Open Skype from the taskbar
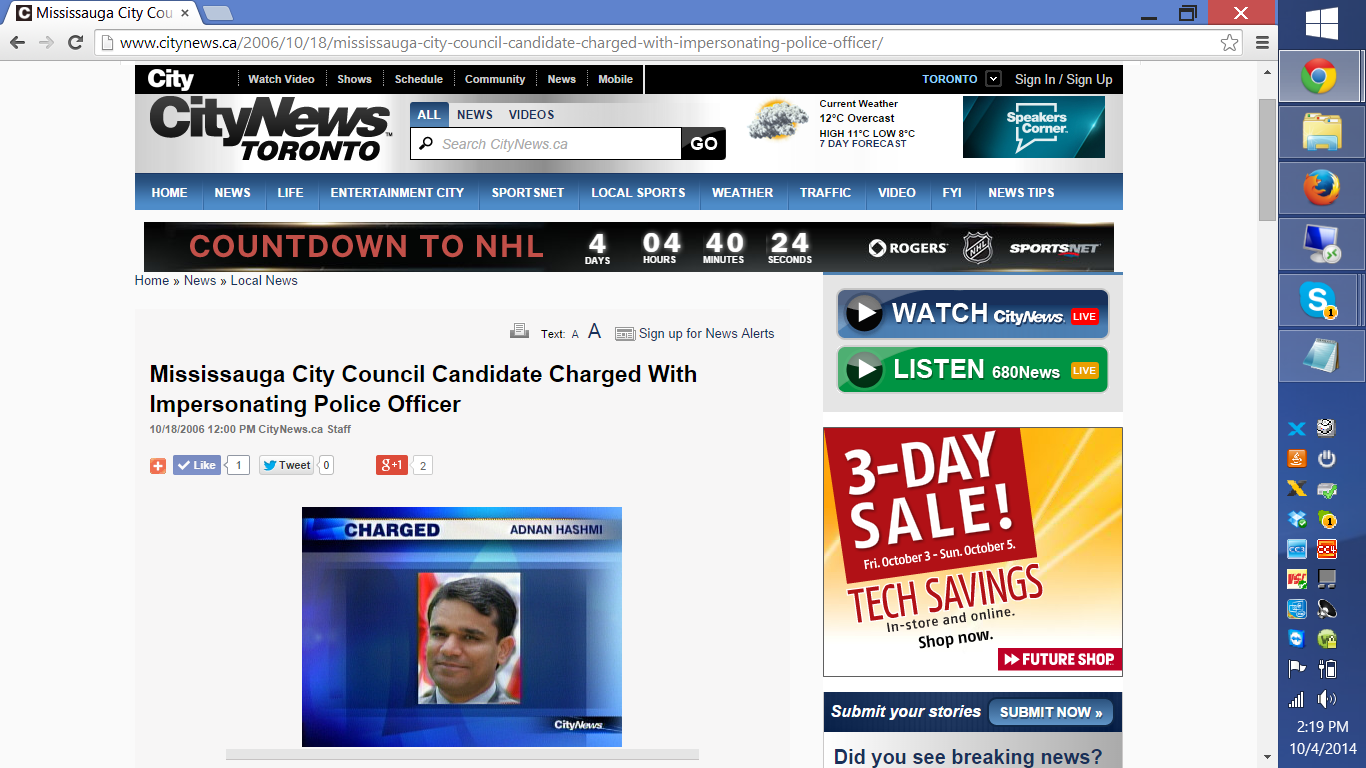This screenshot has width=1366, height=768. click(1319, 300)
